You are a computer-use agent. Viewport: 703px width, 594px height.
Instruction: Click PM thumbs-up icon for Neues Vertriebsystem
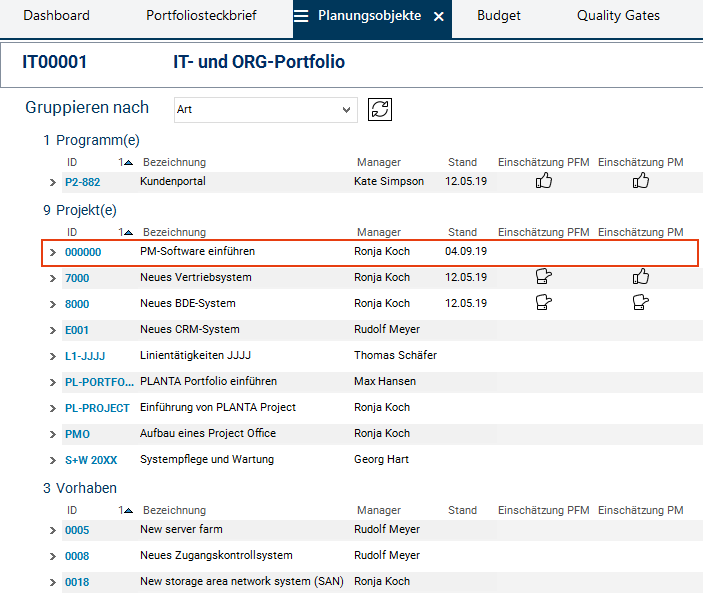pos(641,277)
